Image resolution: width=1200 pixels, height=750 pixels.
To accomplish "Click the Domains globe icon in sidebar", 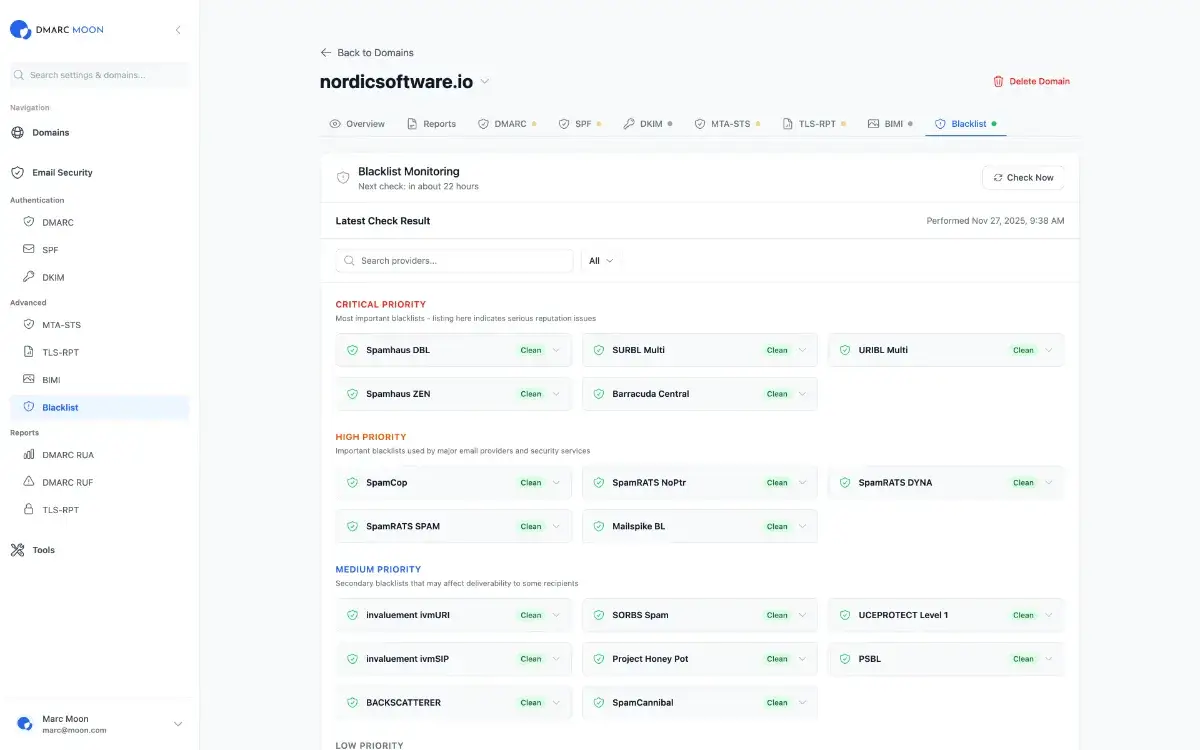I will point(17,132).
